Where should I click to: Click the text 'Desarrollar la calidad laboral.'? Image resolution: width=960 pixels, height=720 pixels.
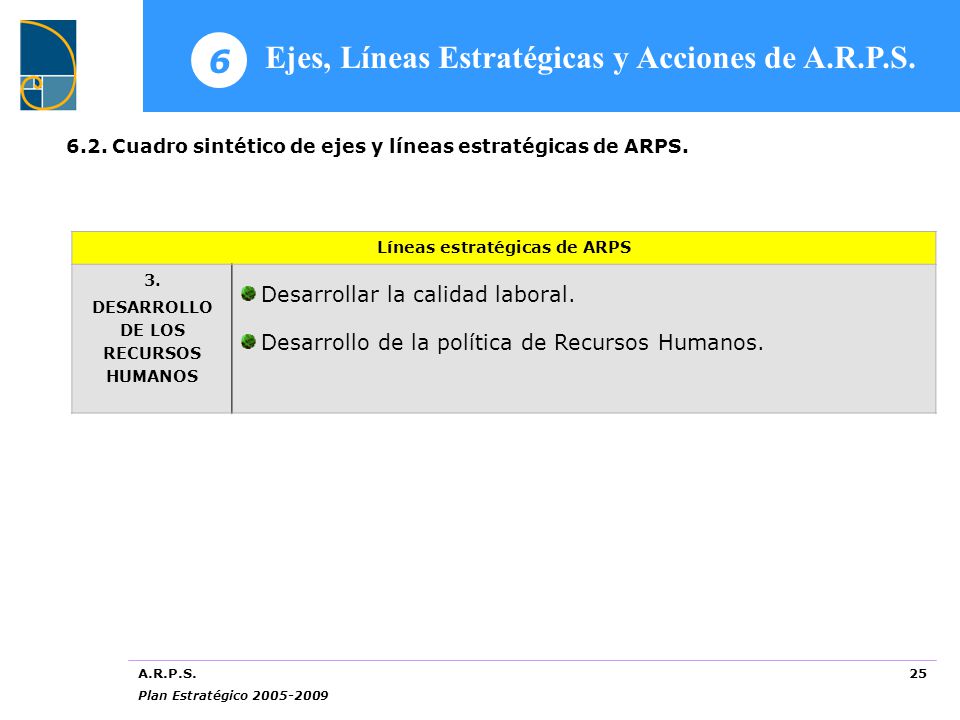418,294
